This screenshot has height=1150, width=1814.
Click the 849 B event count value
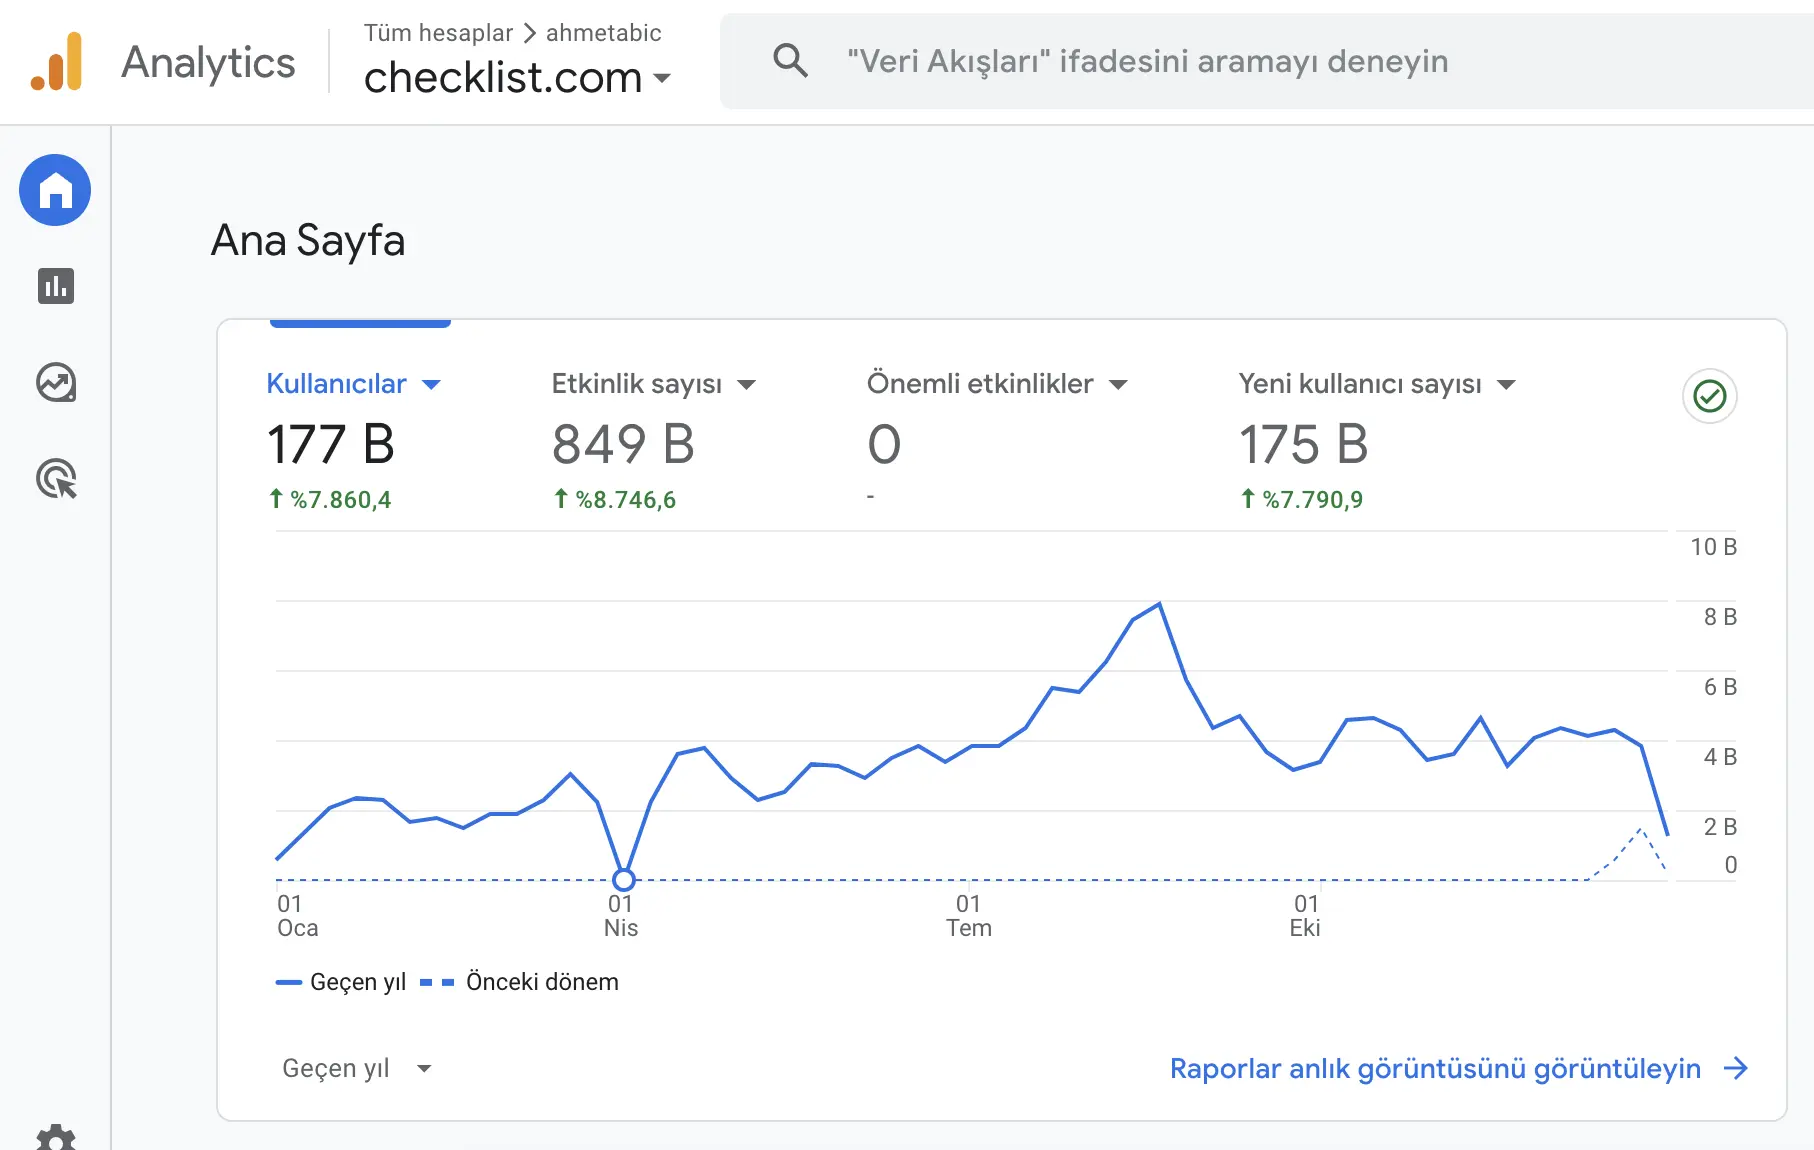[x=623, y=444]
